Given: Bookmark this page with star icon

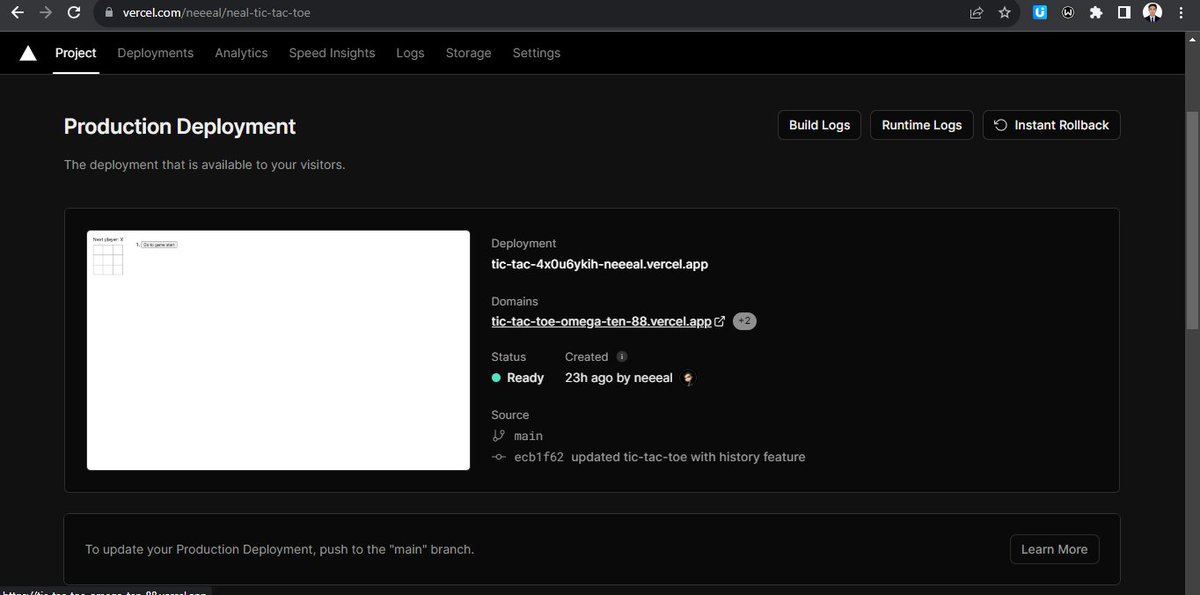Looking at the screenshot, I should (x=1004, y=13).
